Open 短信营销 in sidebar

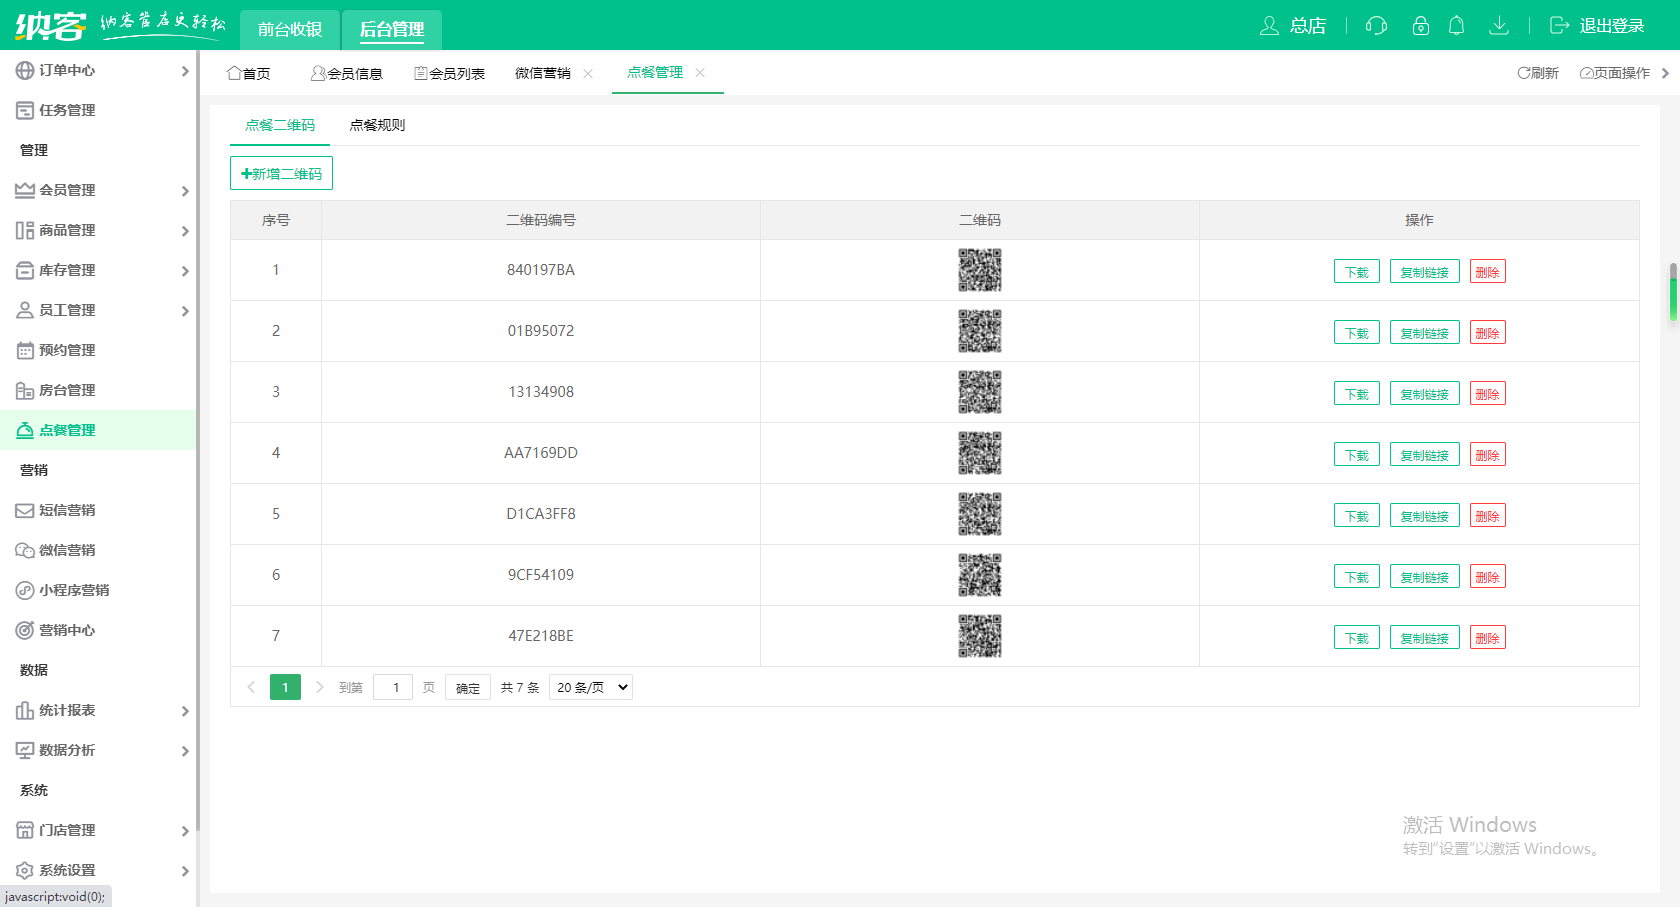pyautogui.click(x=98, y=510)
